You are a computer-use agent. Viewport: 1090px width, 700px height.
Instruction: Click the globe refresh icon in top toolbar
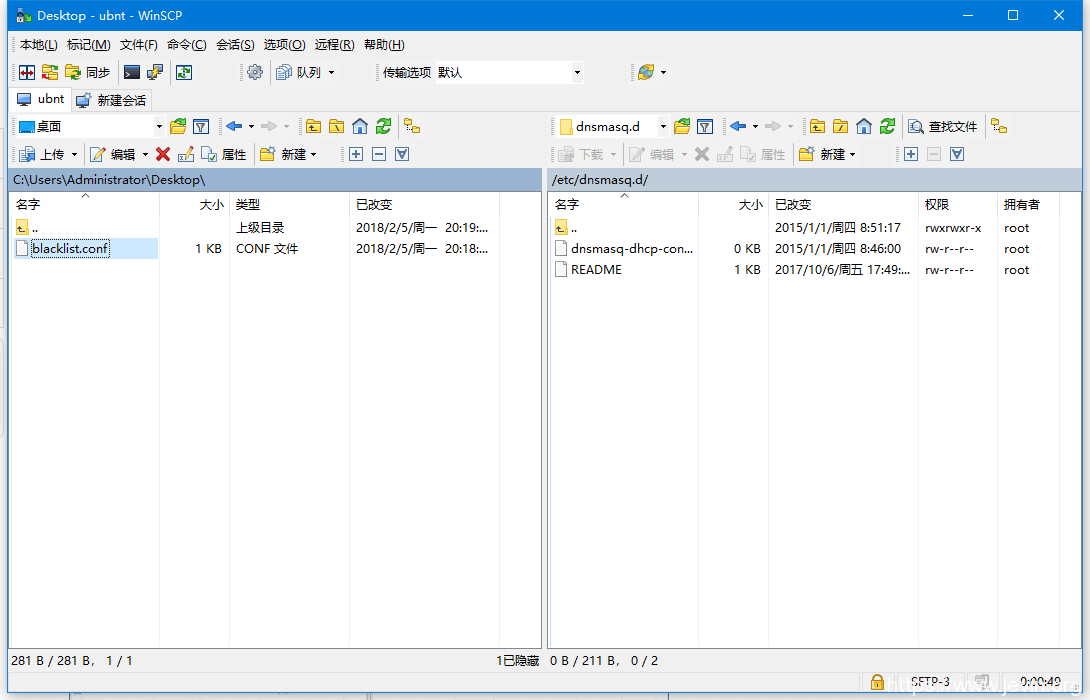click(646, 72)
